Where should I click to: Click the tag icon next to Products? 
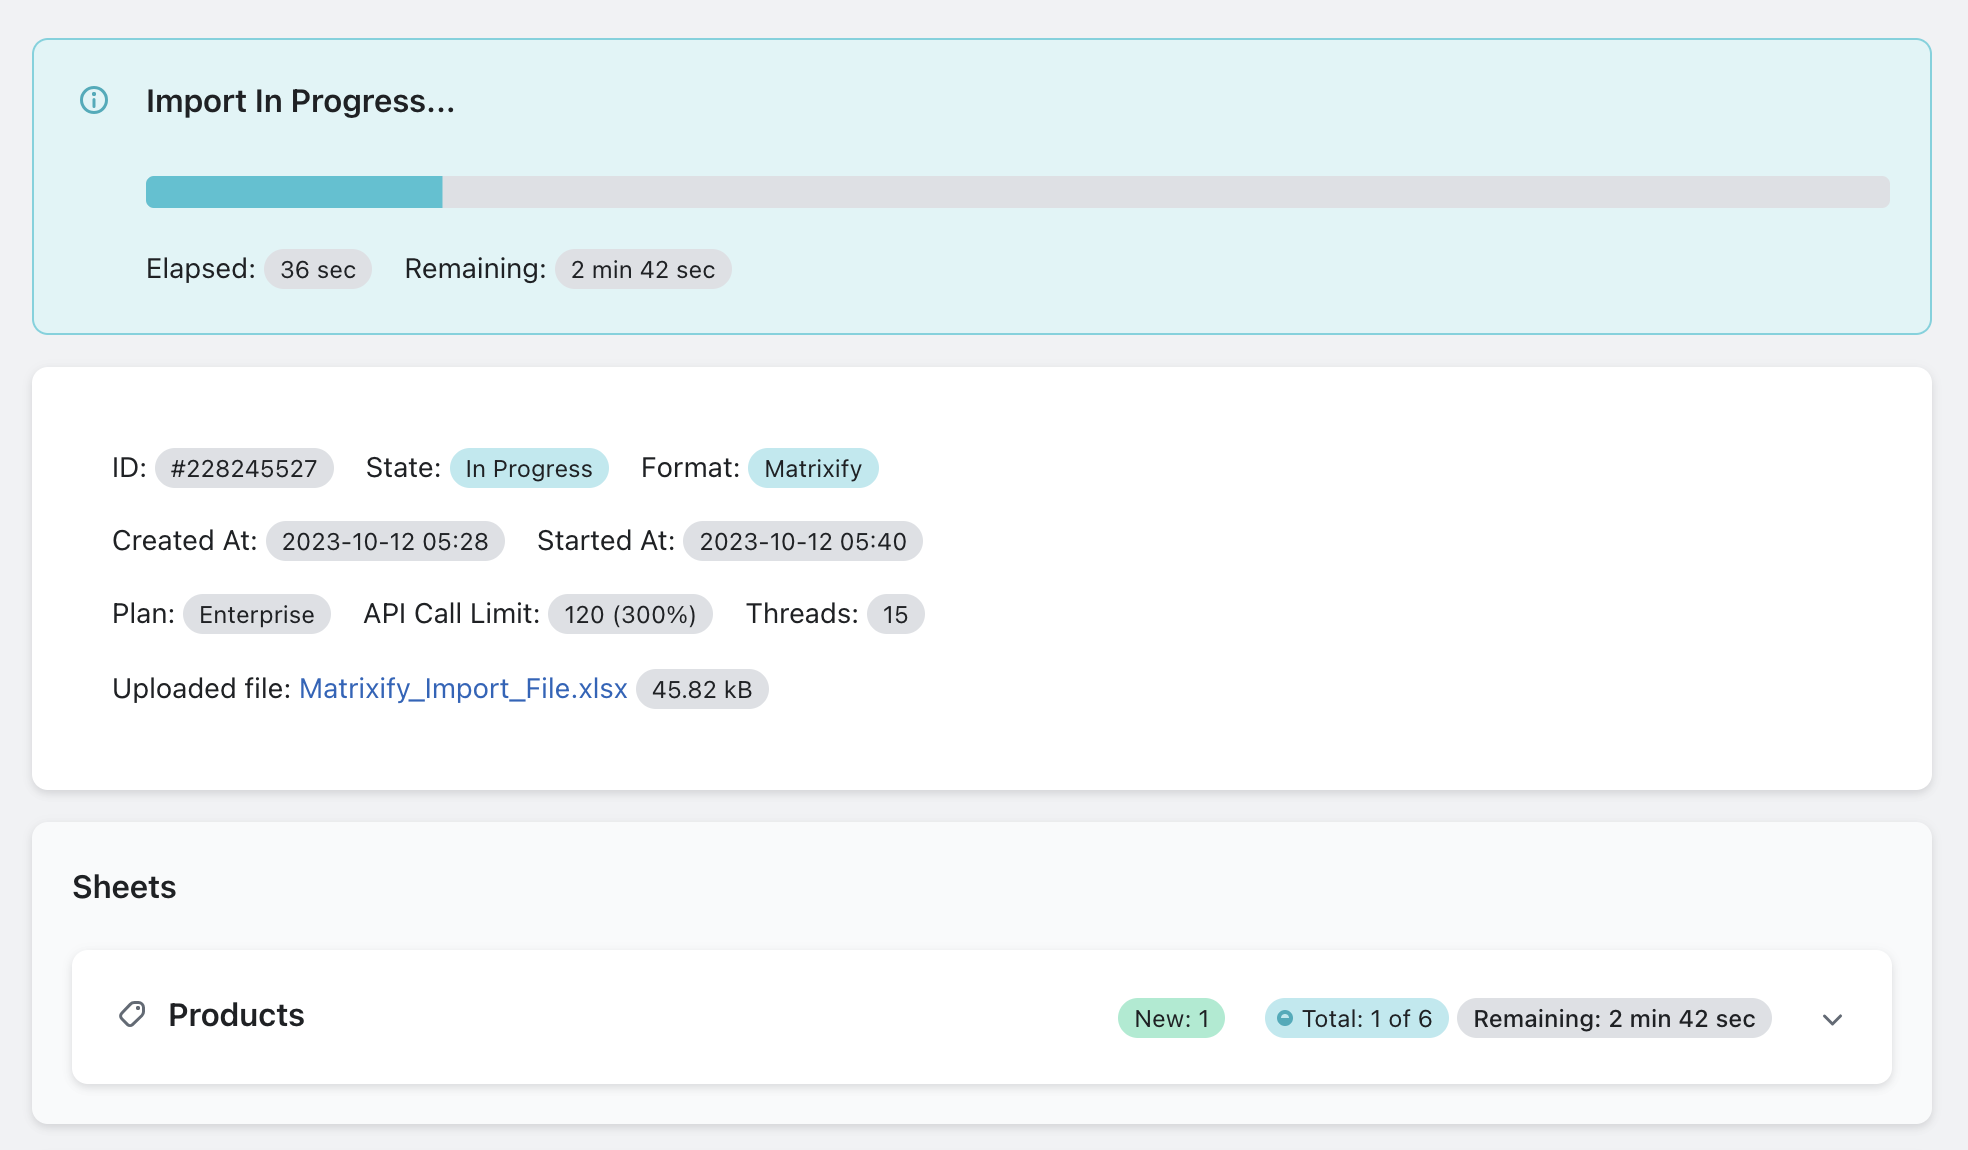coord(132,1015)
